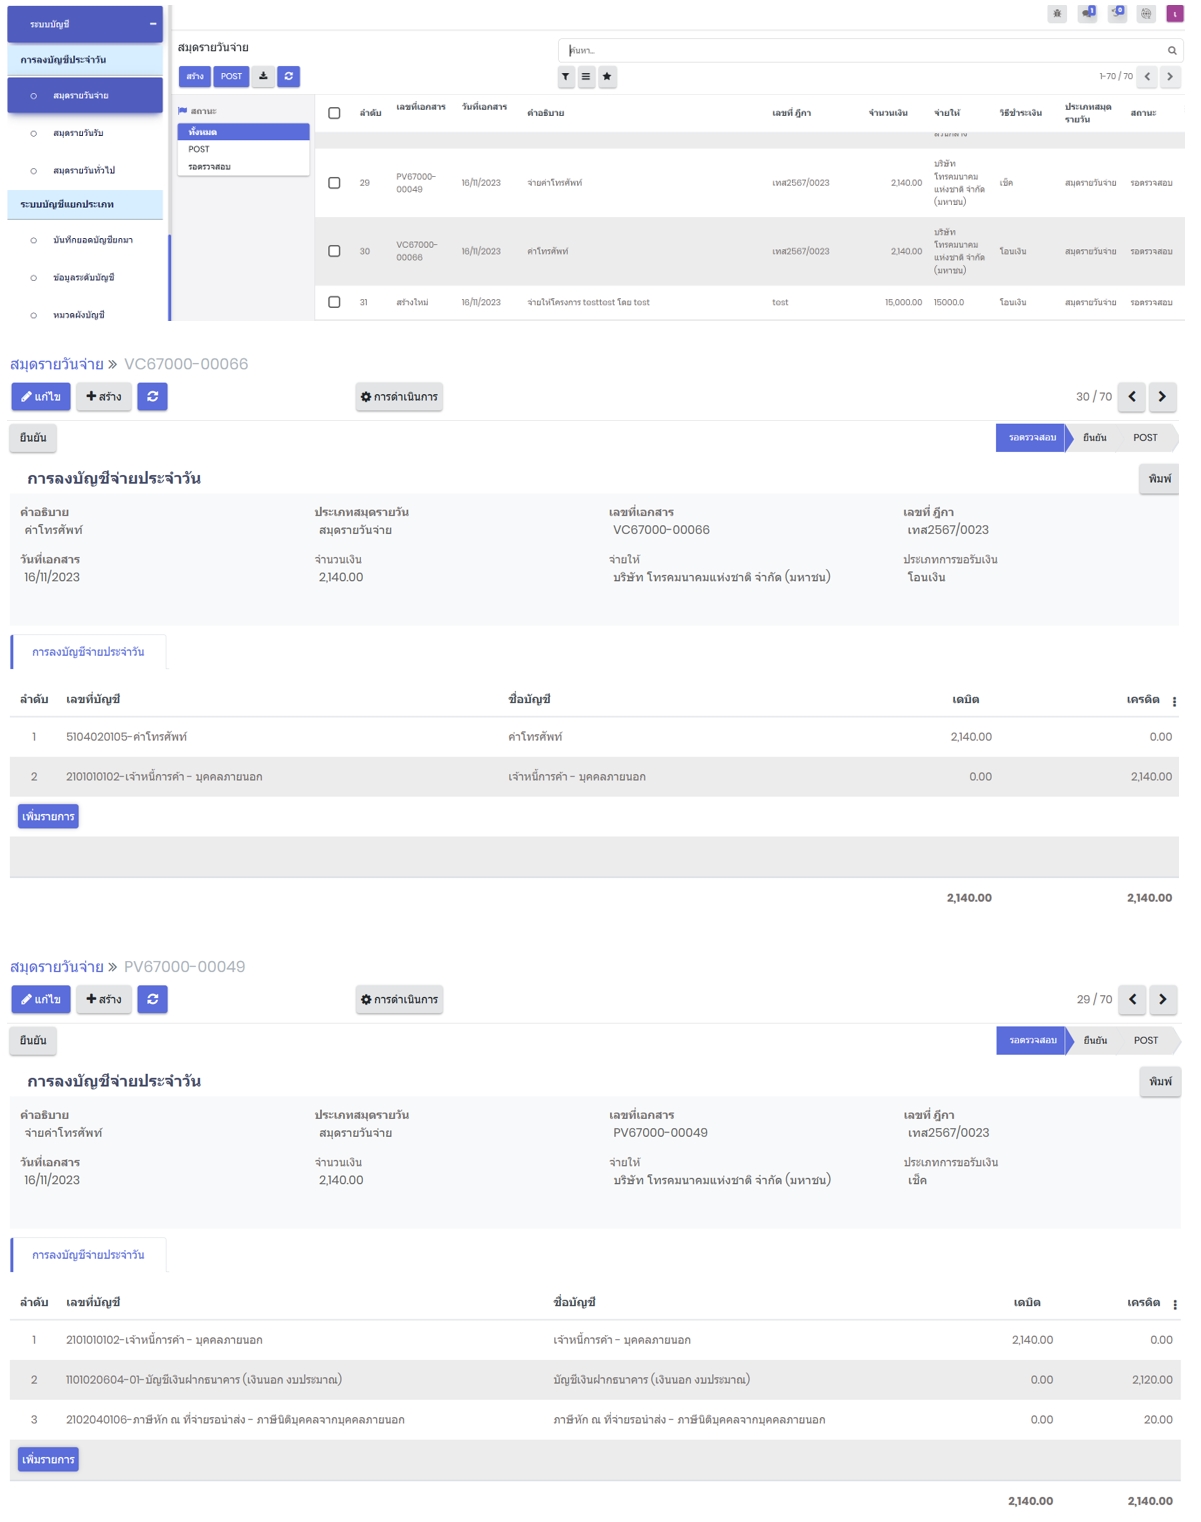Image resolution: width=1201 pixels, height=1522 pixels.
Task: Select ทั้งหมด in the สถานะ filter panel
Action: tap(243, 132)
